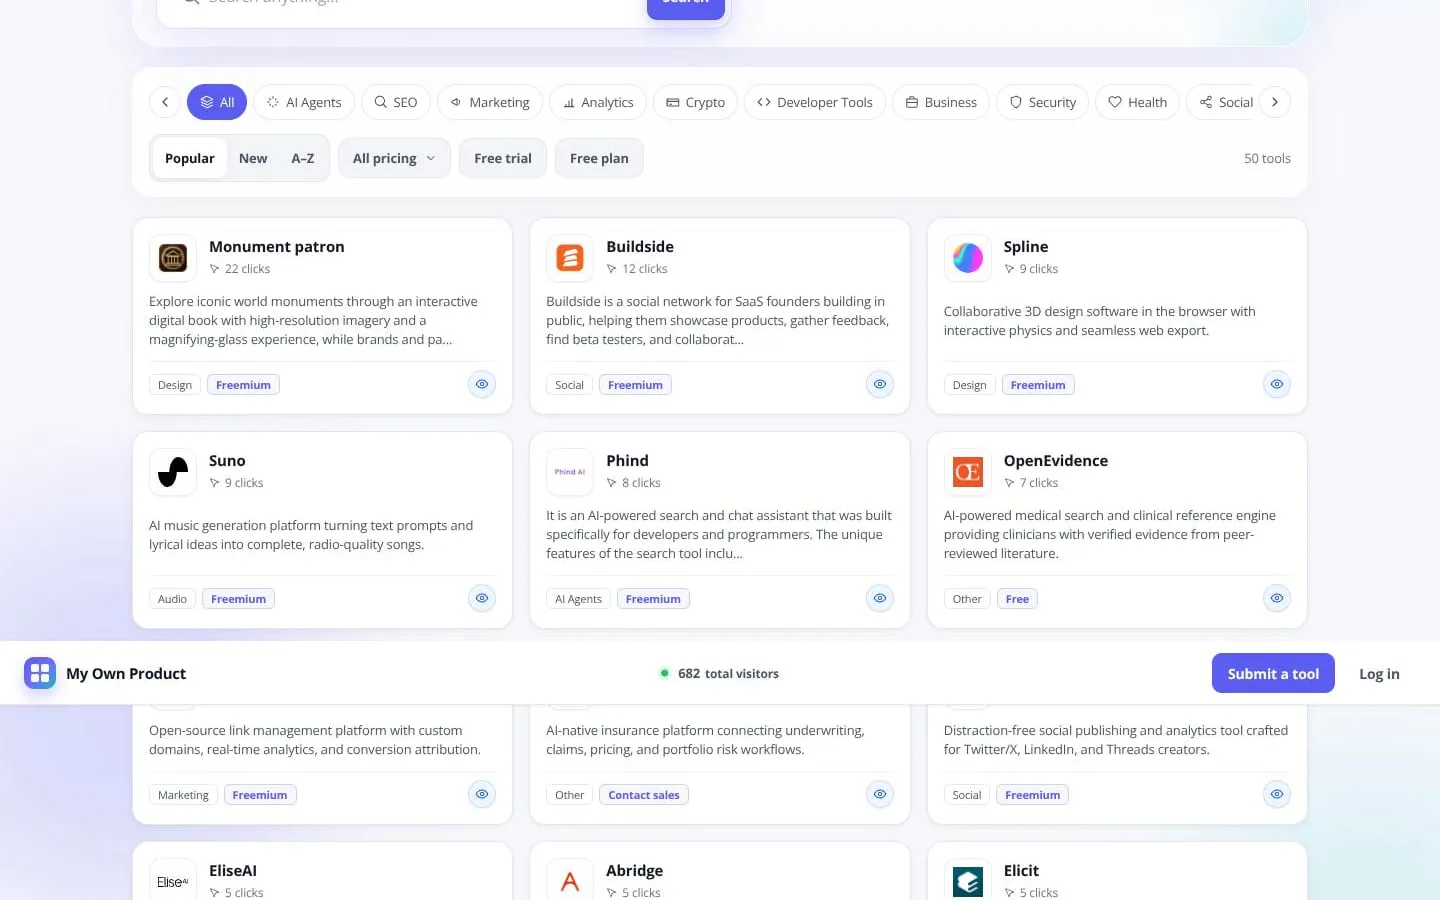Click the '682 total visitors' text
Screen dimensions: 1440x900
click(x=728, y=674)
